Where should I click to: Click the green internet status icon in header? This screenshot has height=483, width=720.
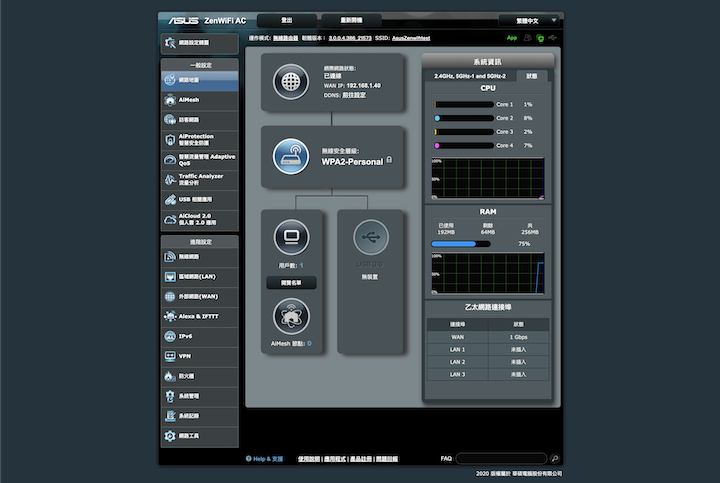(540, 38)
